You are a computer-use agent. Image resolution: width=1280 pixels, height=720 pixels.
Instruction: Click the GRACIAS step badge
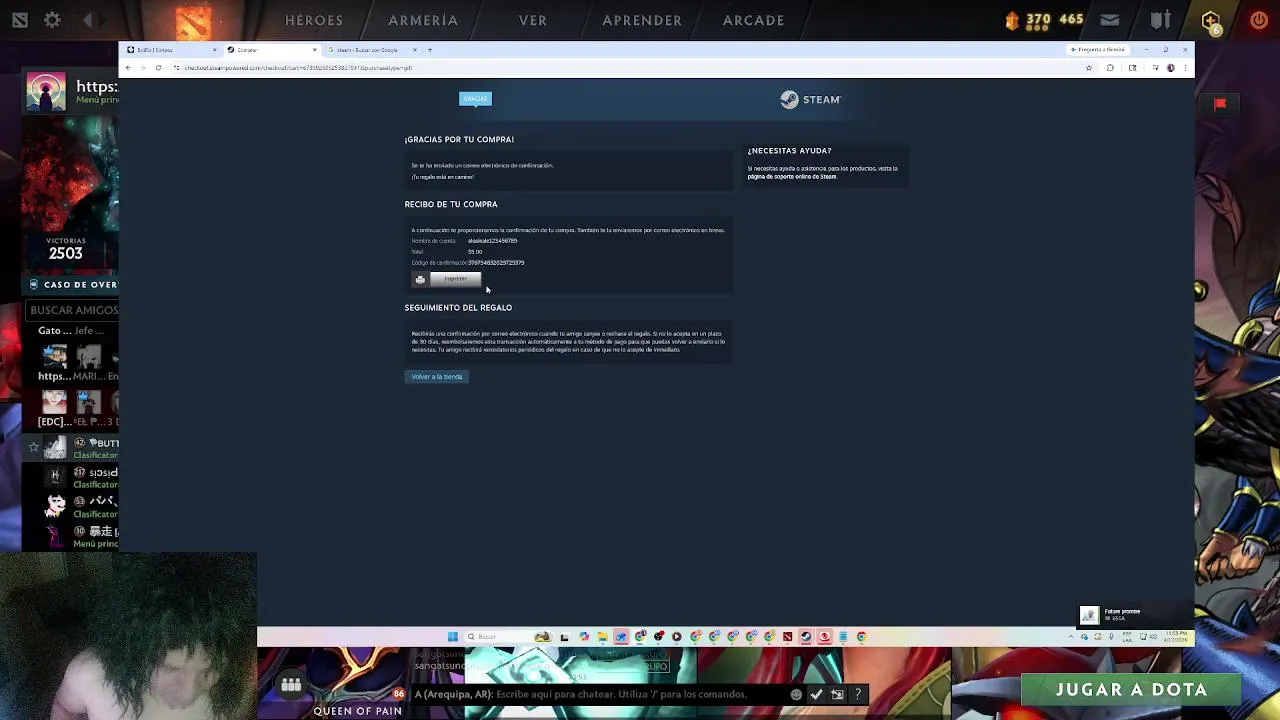point(475,98)
